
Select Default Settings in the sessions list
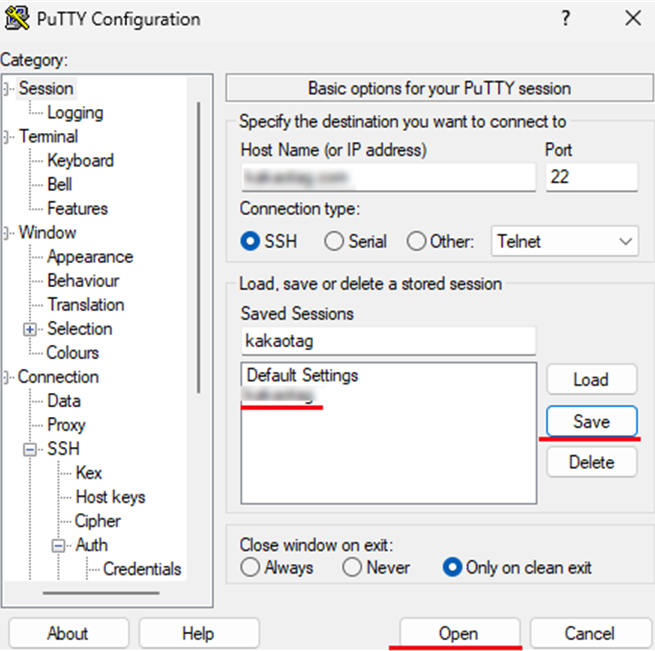[x=302, y=375]
